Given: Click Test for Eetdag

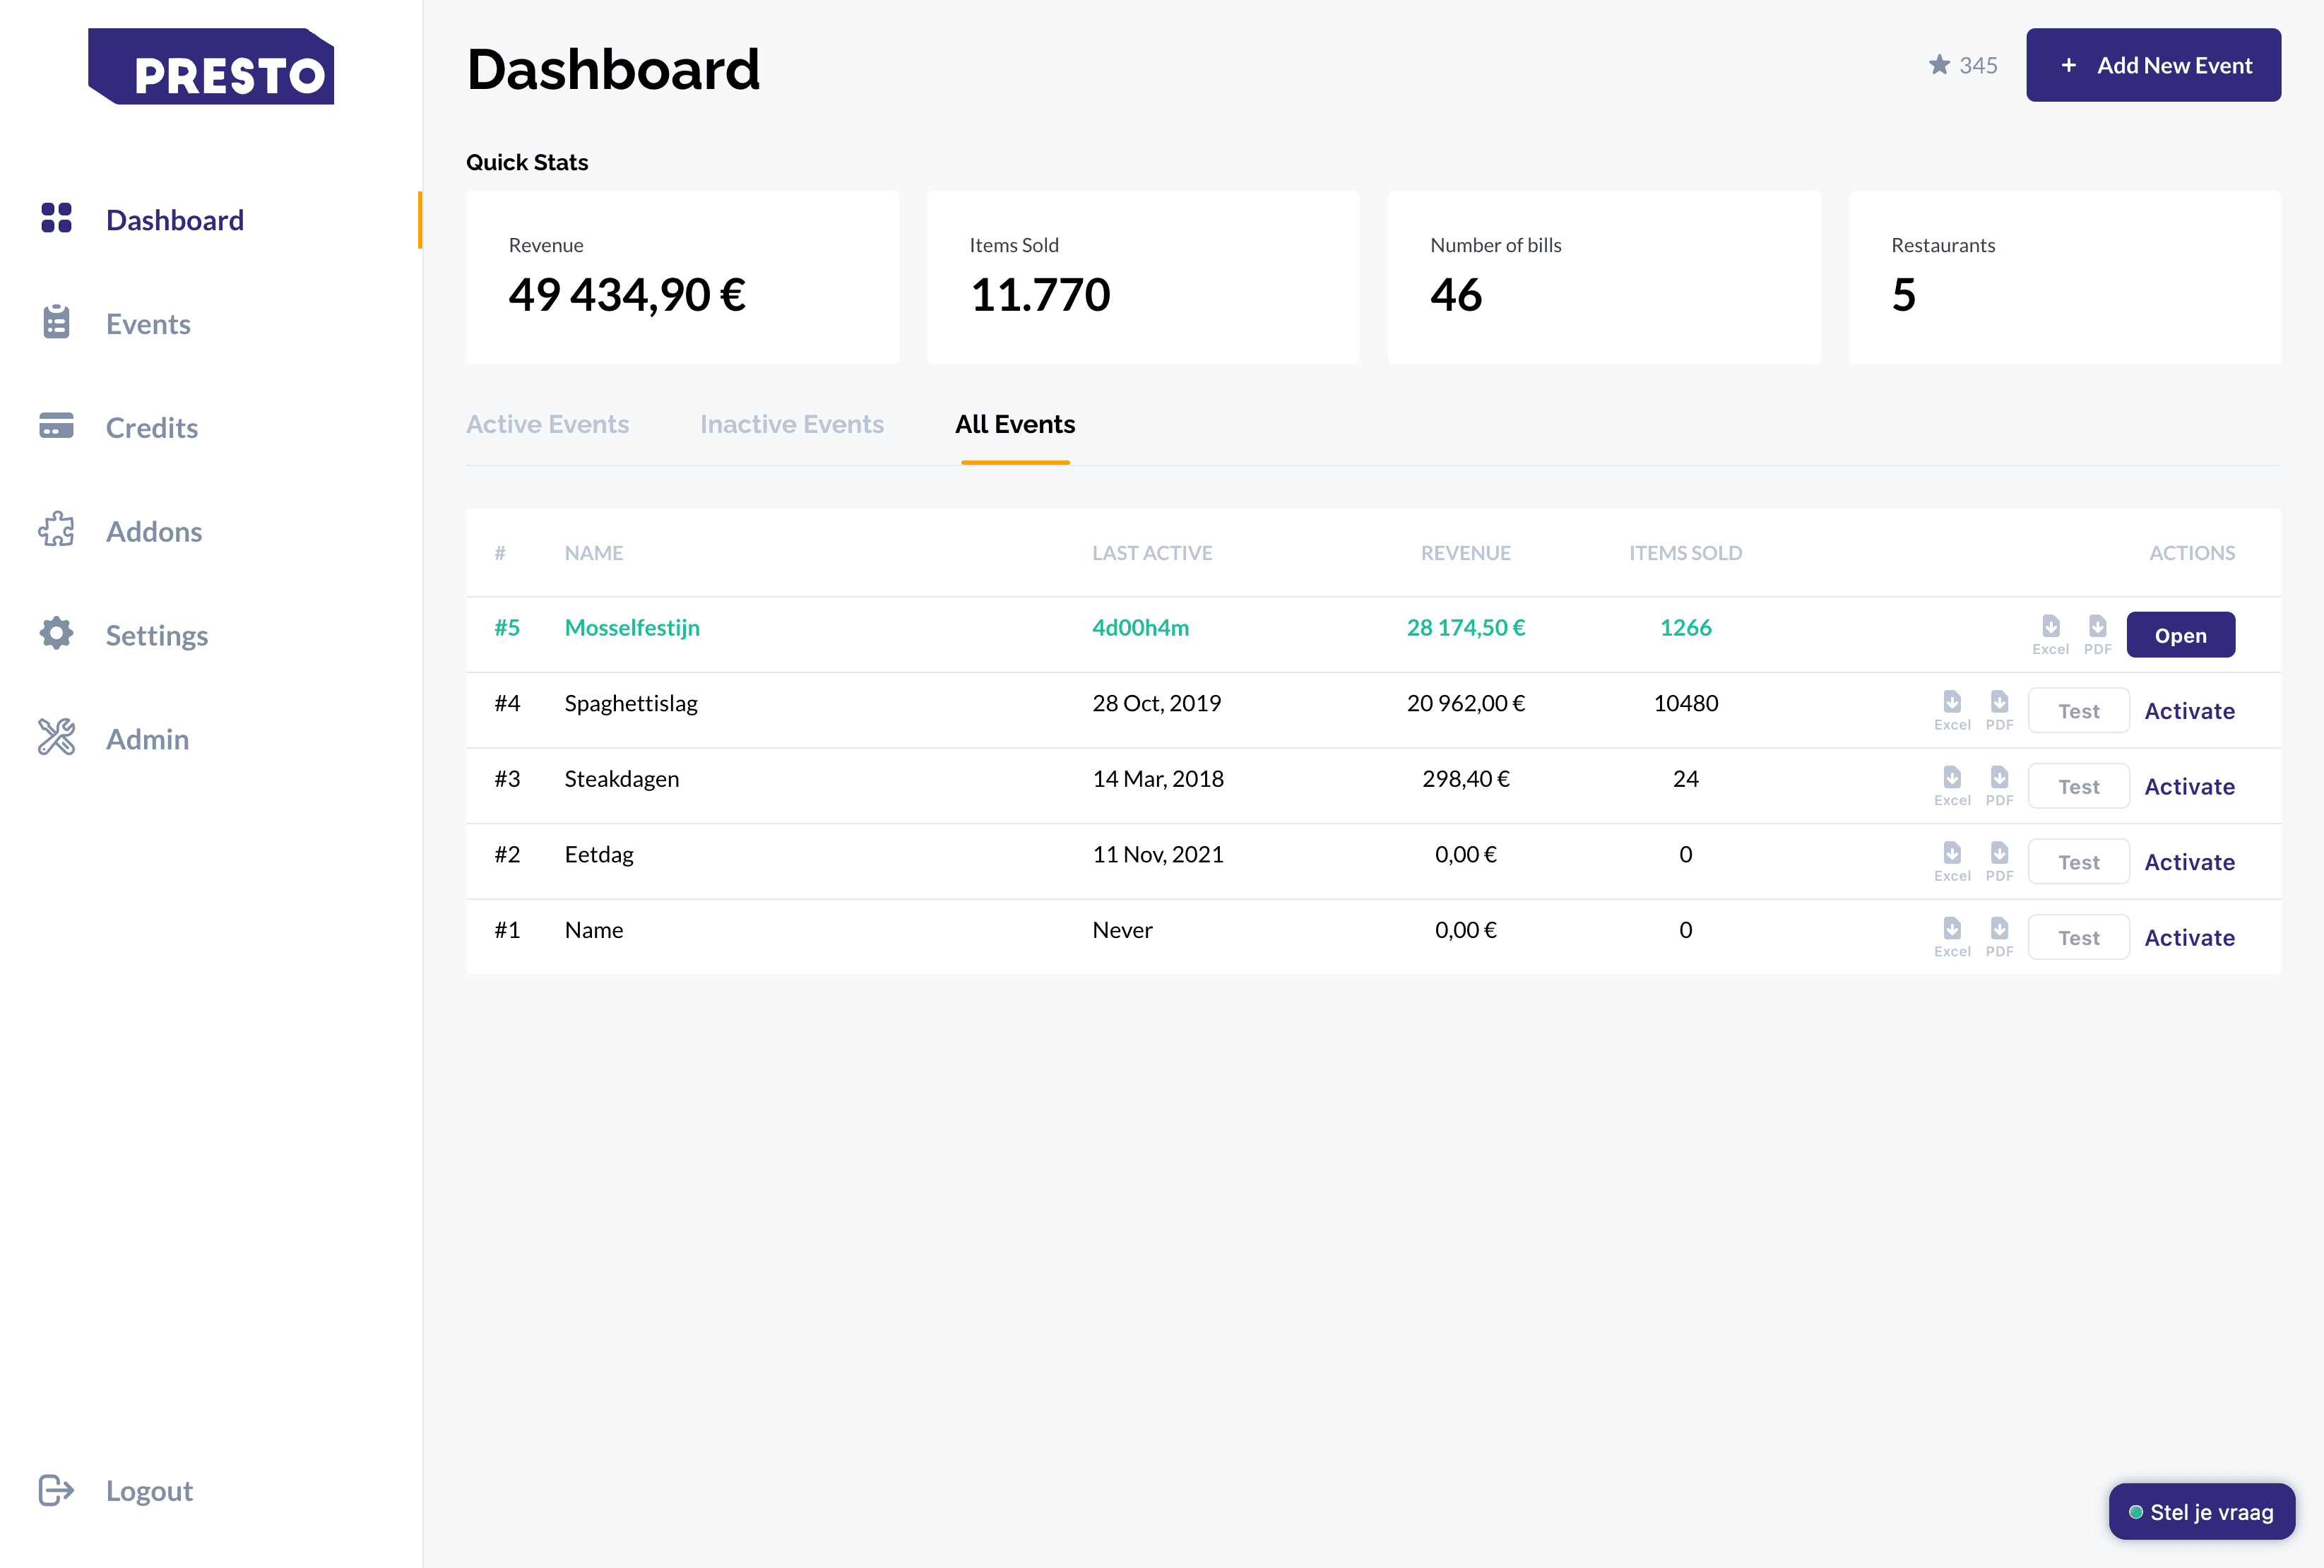Looking at the screenshot, I should 2078,861.
